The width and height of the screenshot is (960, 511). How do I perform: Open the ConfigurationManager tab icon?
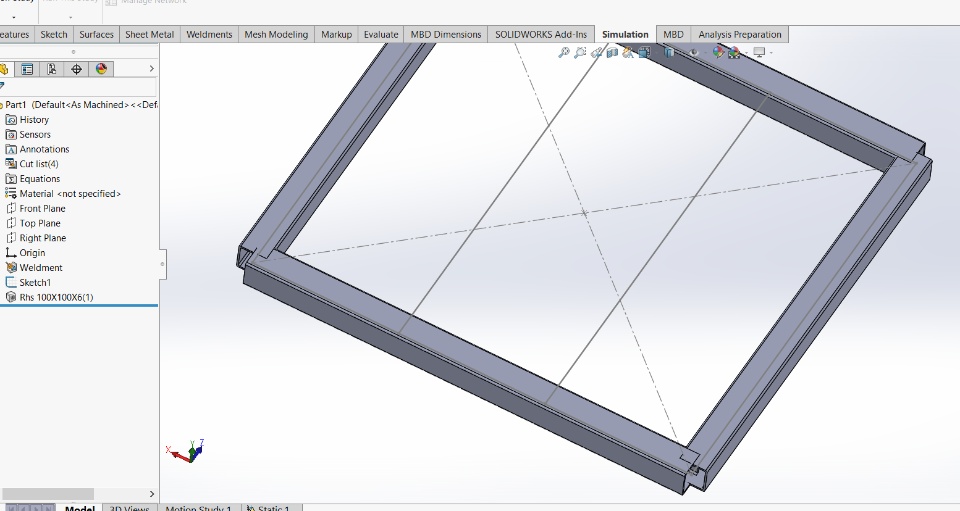51,69
